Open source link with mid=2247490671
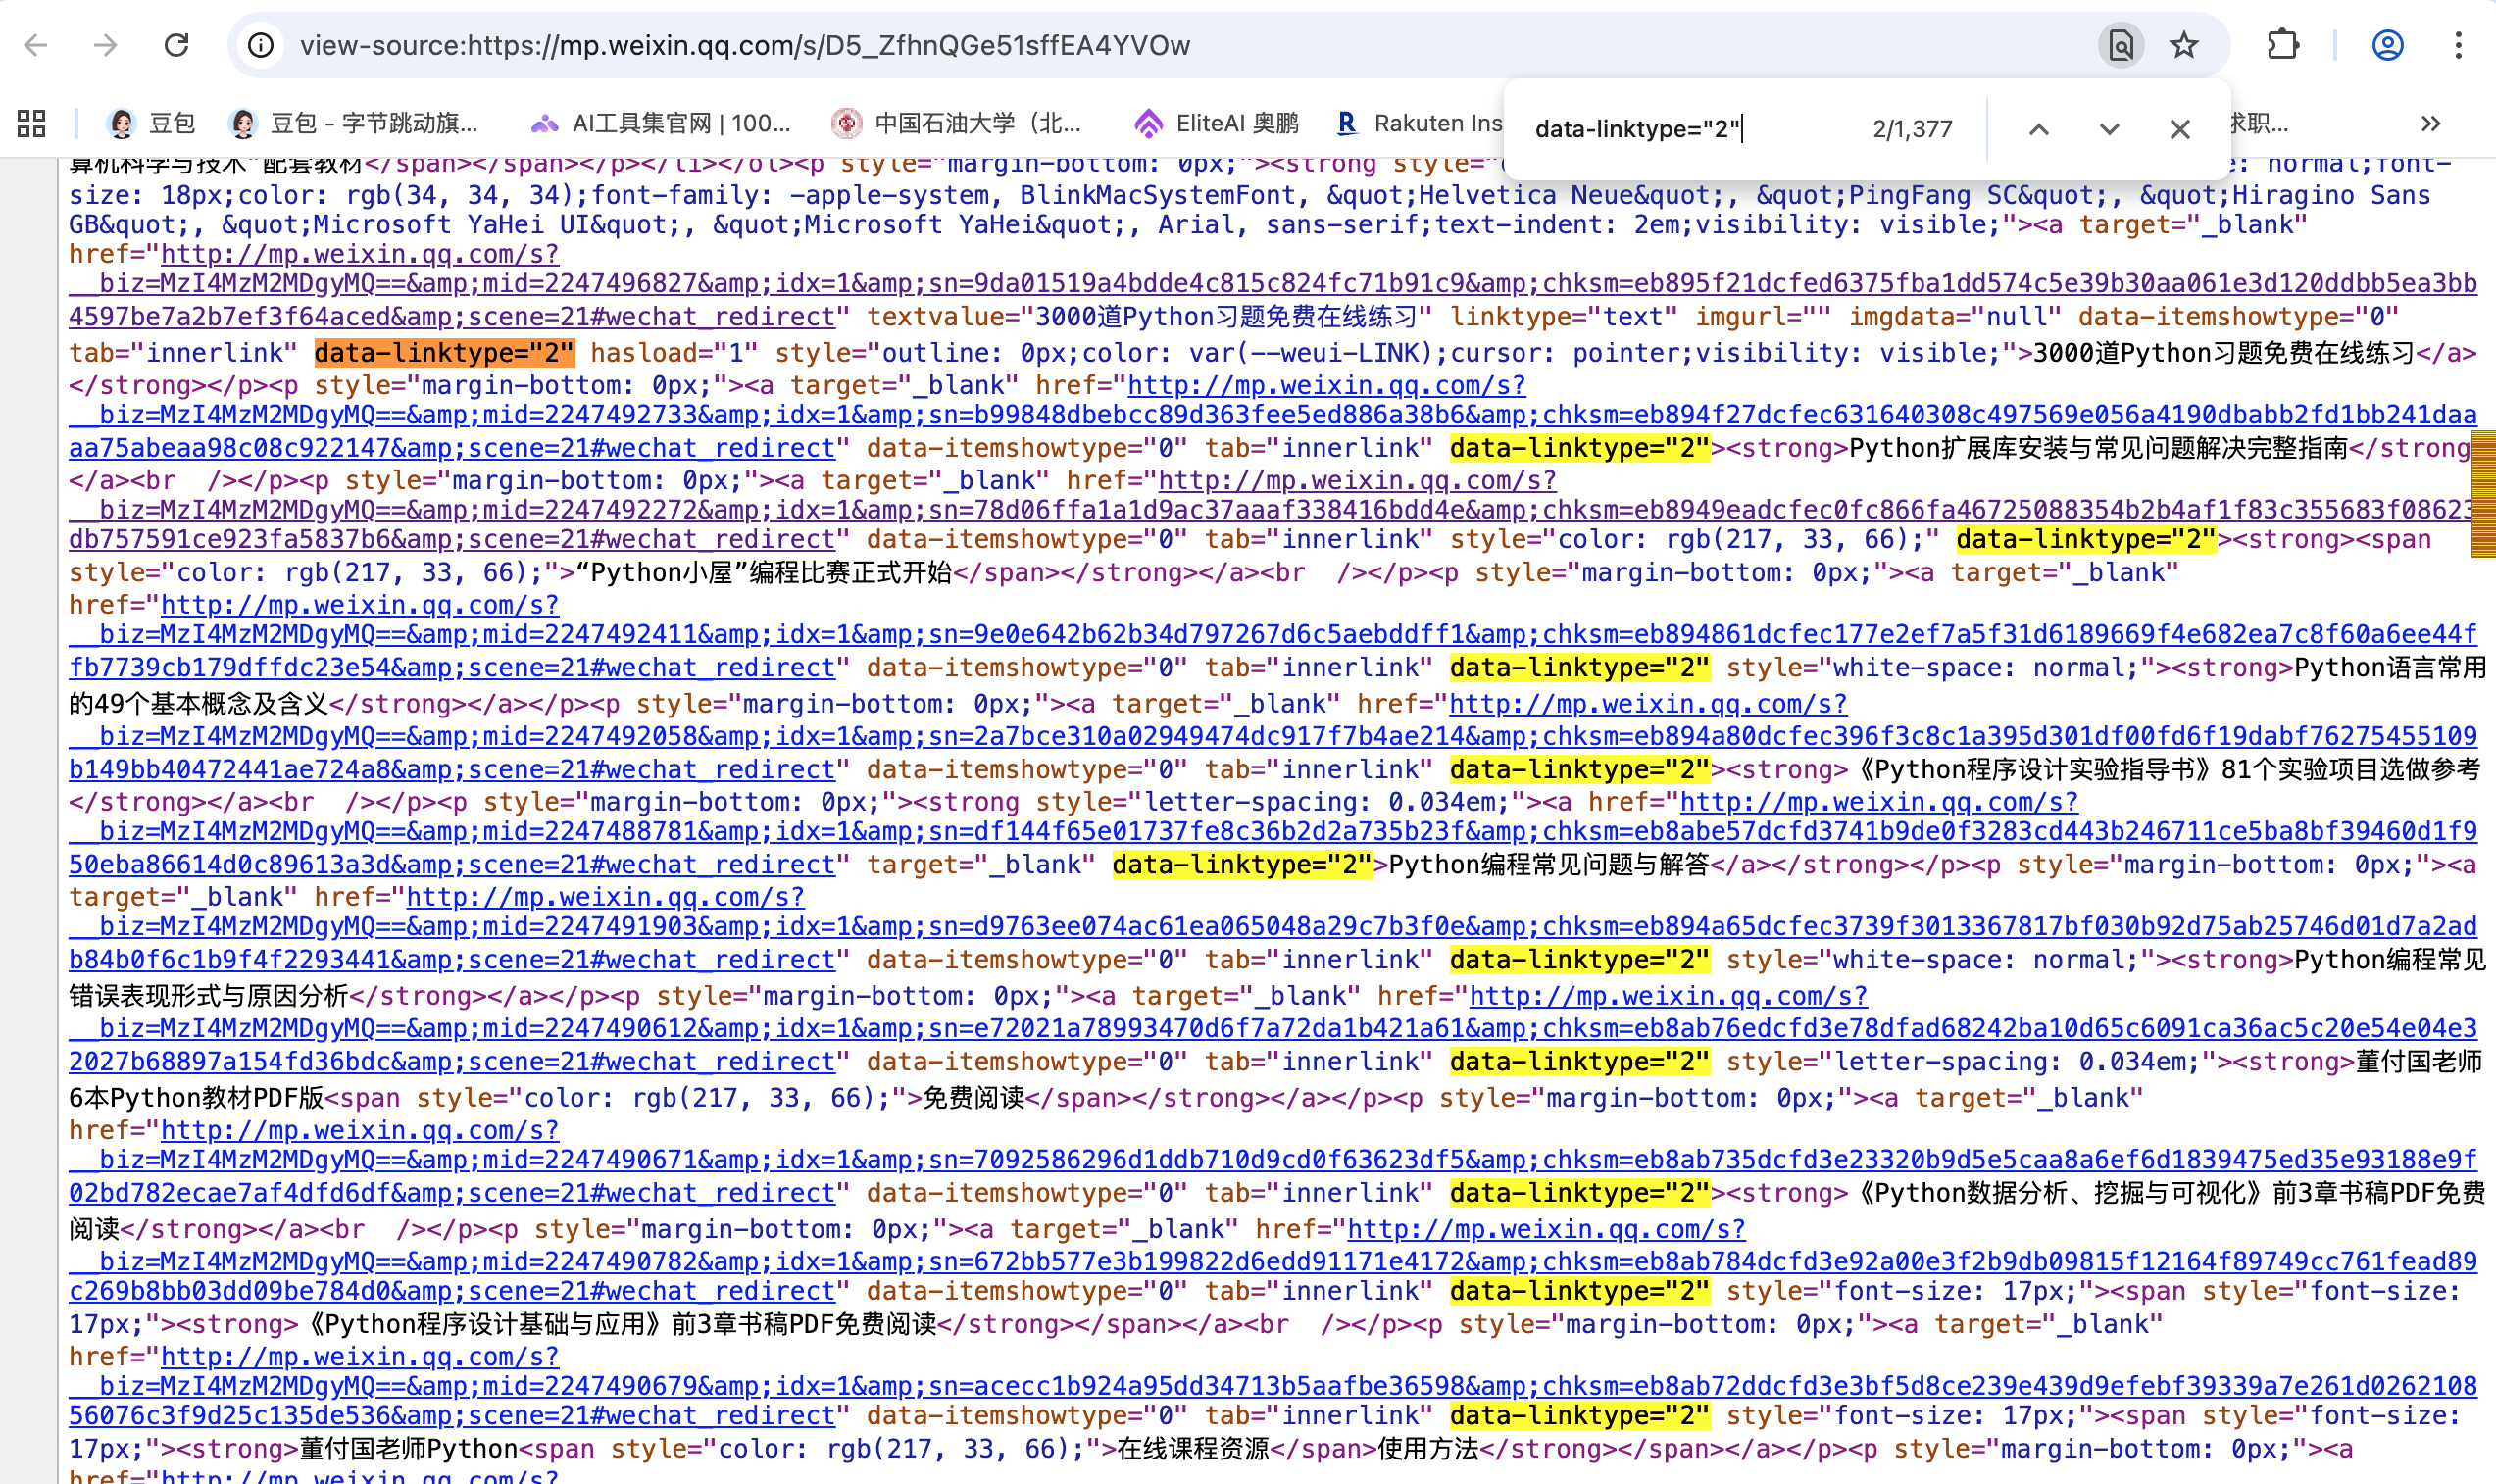 tap(1272, 1161)
